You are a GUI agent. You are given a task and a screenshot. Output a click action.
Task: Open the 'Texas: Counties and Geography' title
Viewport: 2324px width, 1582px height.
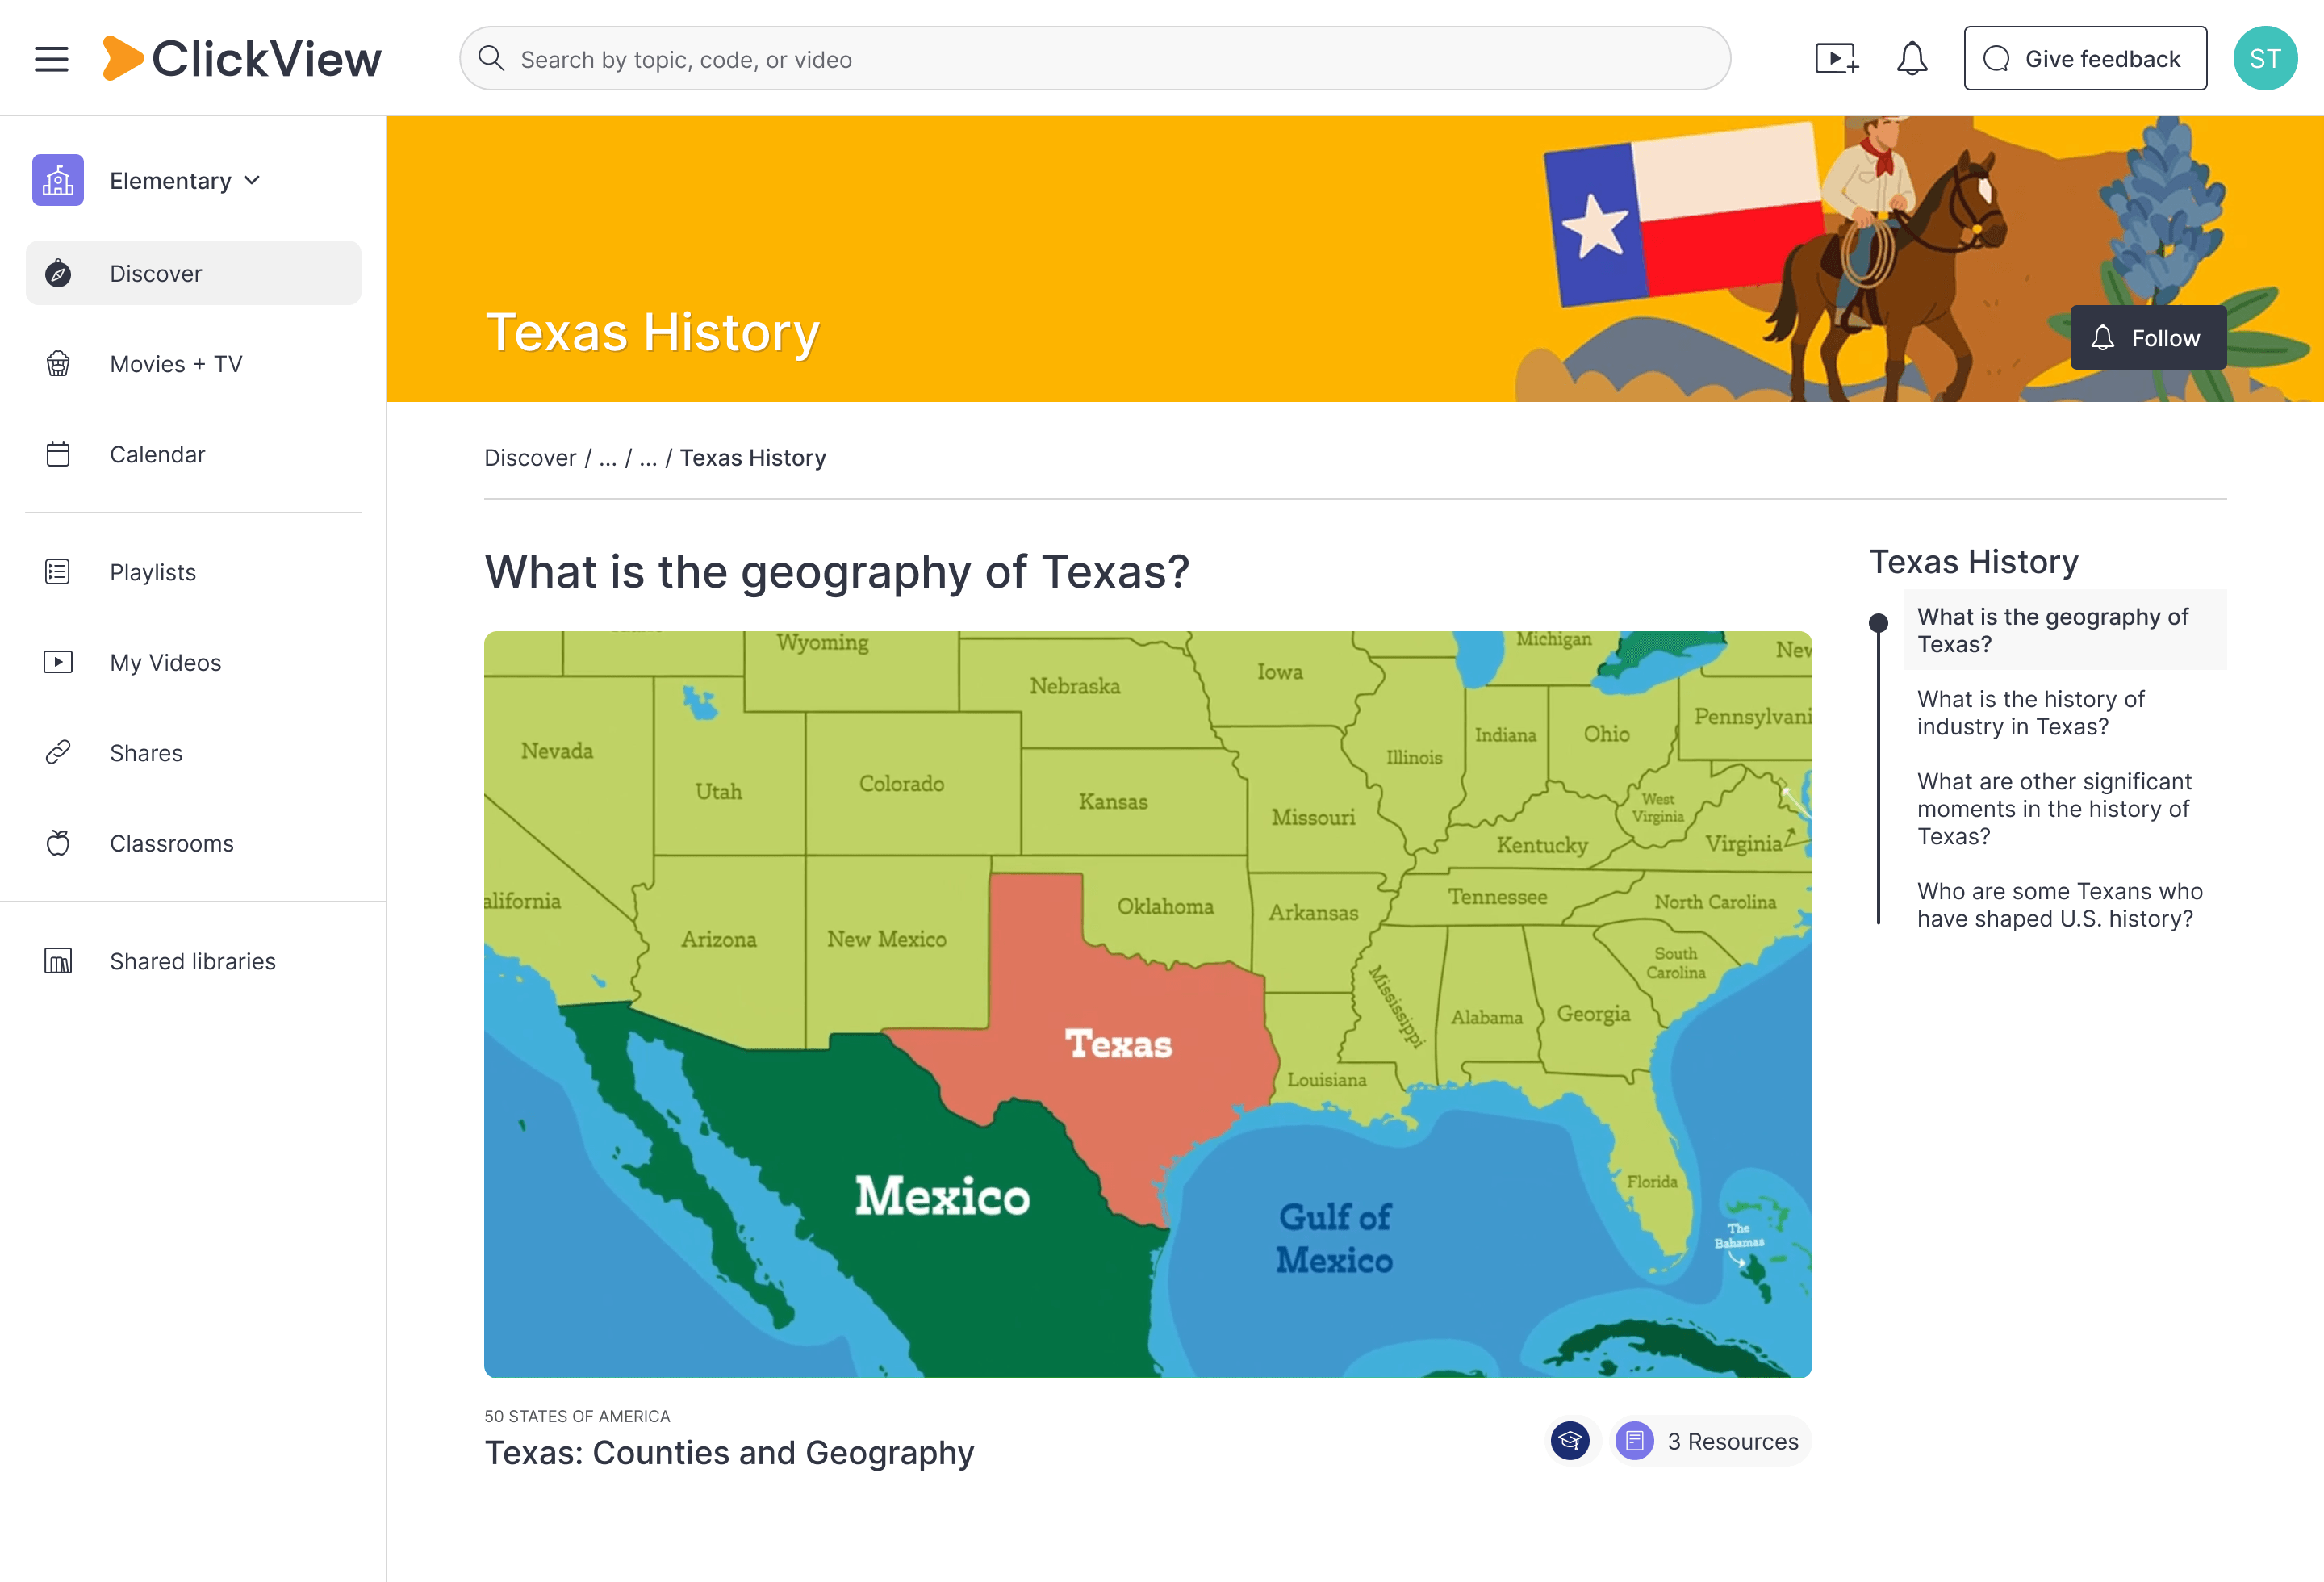[729, 1452]
